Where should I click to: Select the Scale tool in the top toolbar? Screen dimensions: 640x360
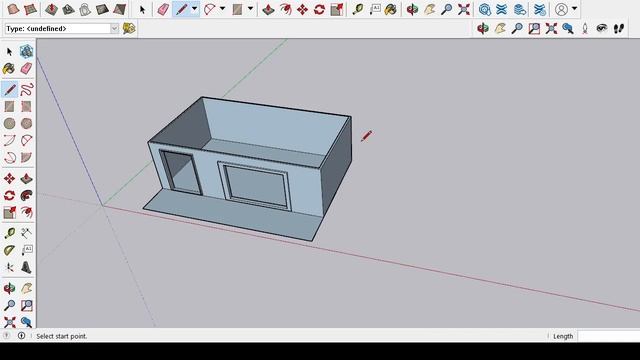[337, 9]
